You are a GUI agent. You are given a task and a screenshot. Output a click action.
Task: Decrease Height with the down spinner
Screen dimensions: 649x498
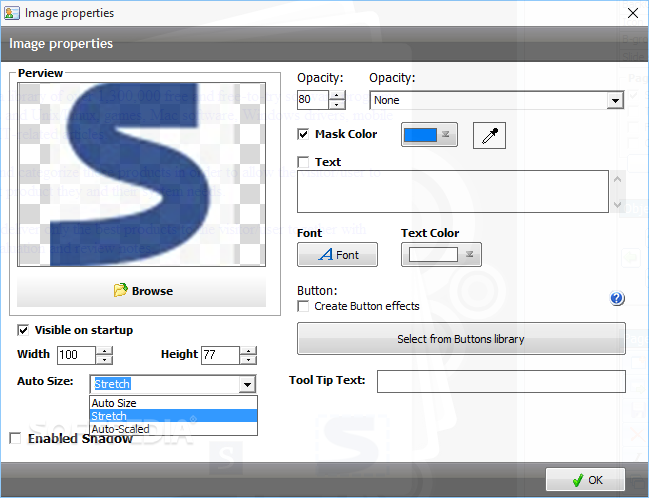[x=248, y=360]
